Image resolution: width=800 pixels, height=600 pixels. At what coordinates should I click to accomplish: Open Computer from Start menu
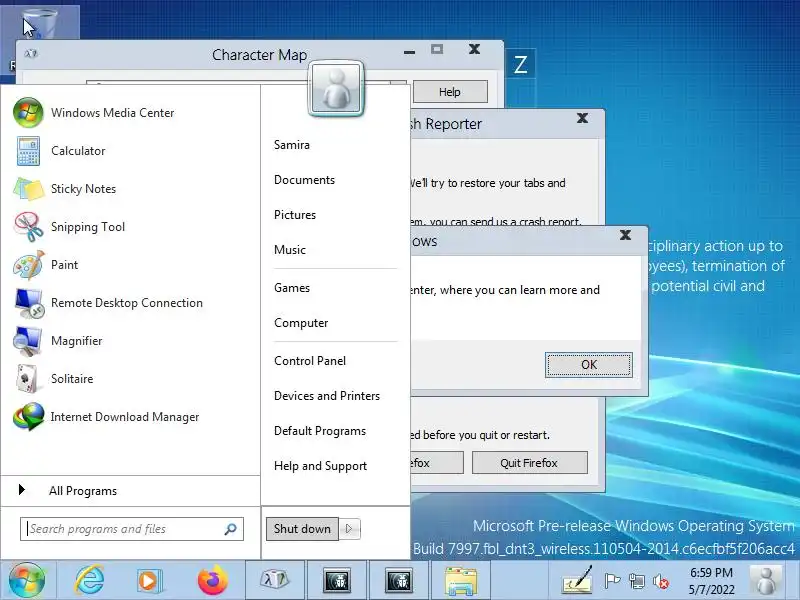click(x=301, y=323)
